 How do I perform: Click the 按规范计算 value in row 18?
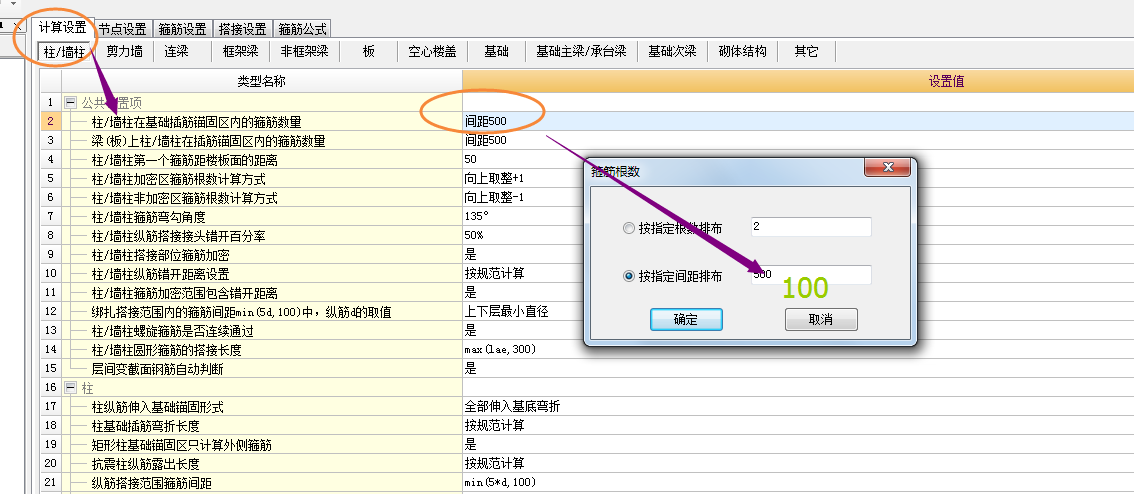(494, 425)
